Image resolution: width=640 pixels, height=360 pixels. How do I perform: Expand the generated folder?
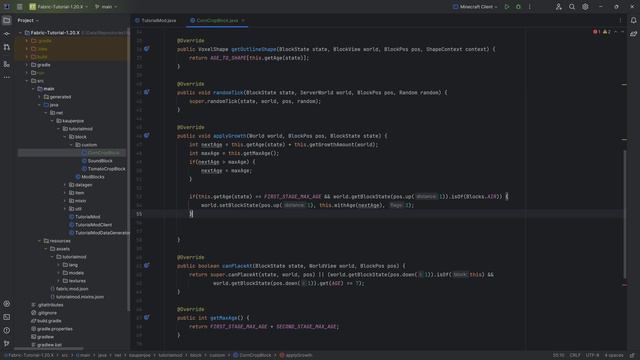(40, 97)
